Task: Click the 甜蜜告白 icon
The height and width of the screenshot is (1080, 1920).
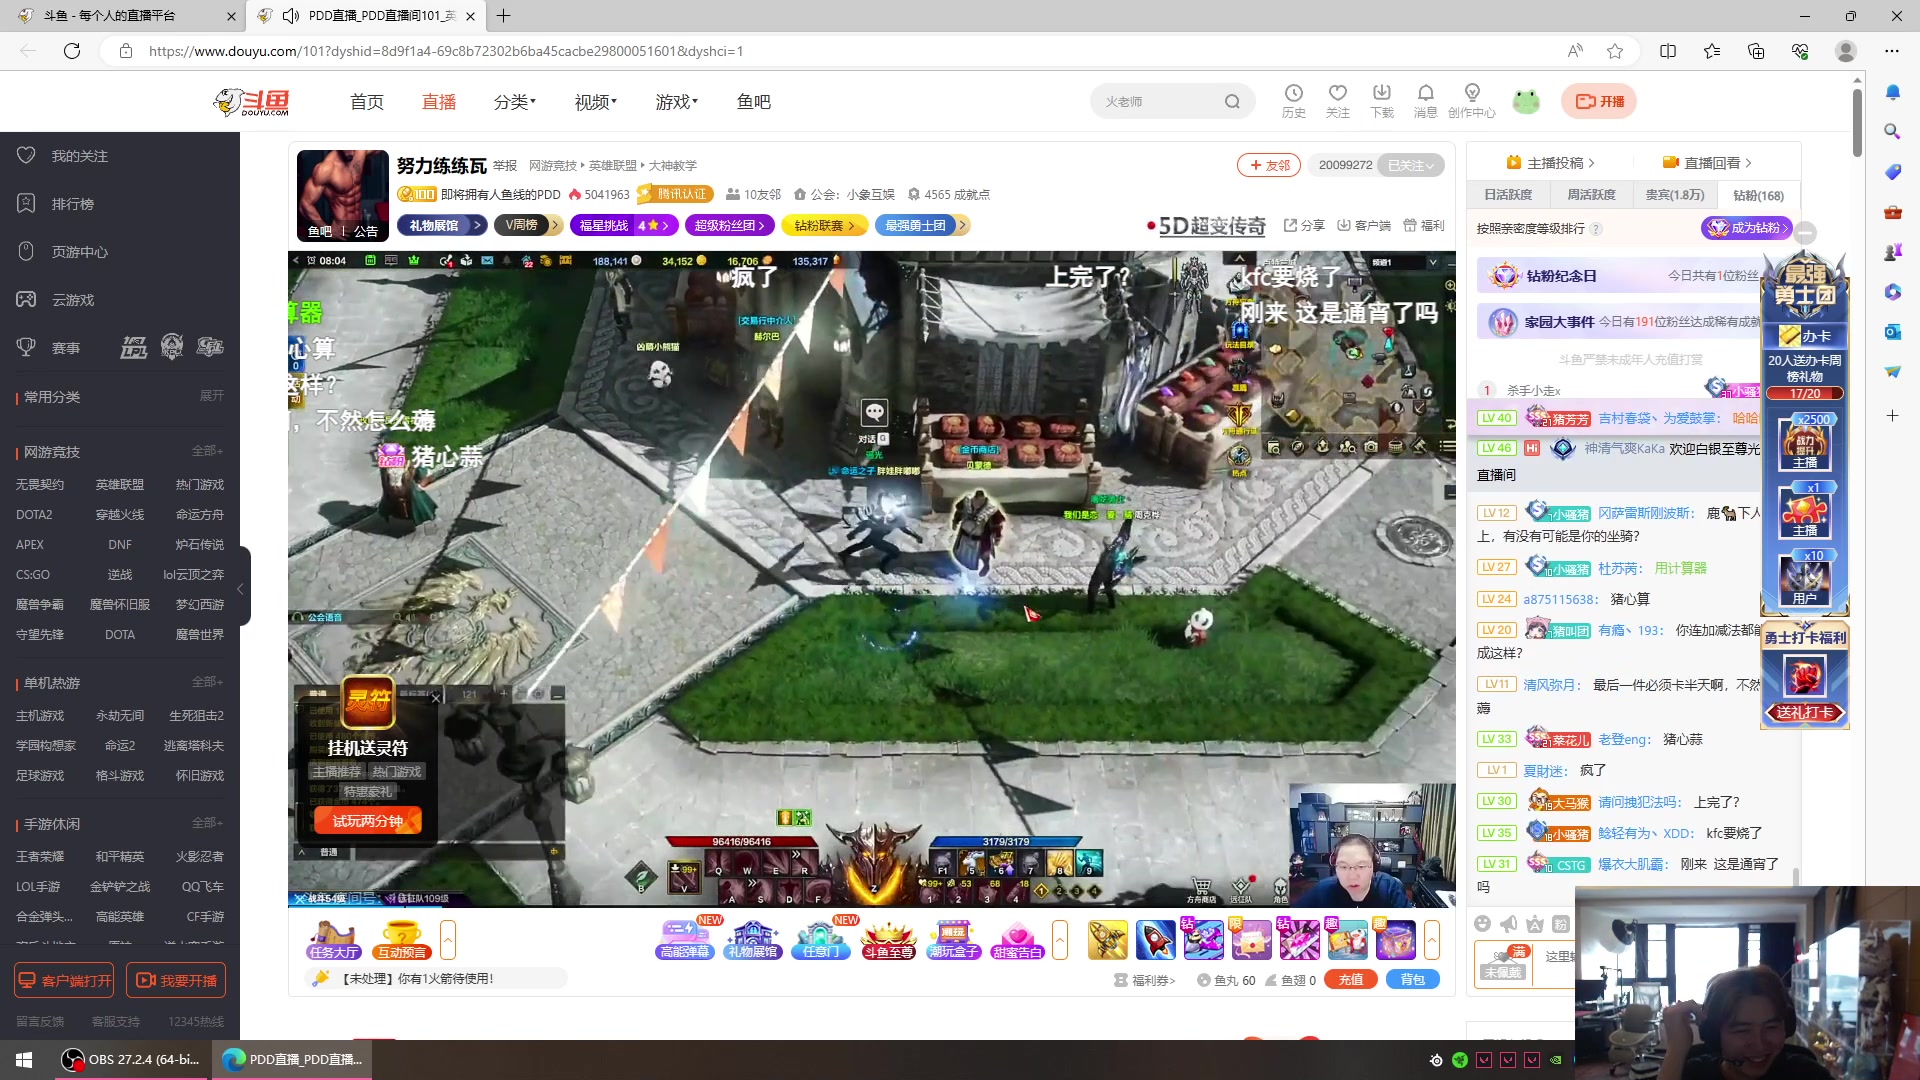Action: 1020,939
